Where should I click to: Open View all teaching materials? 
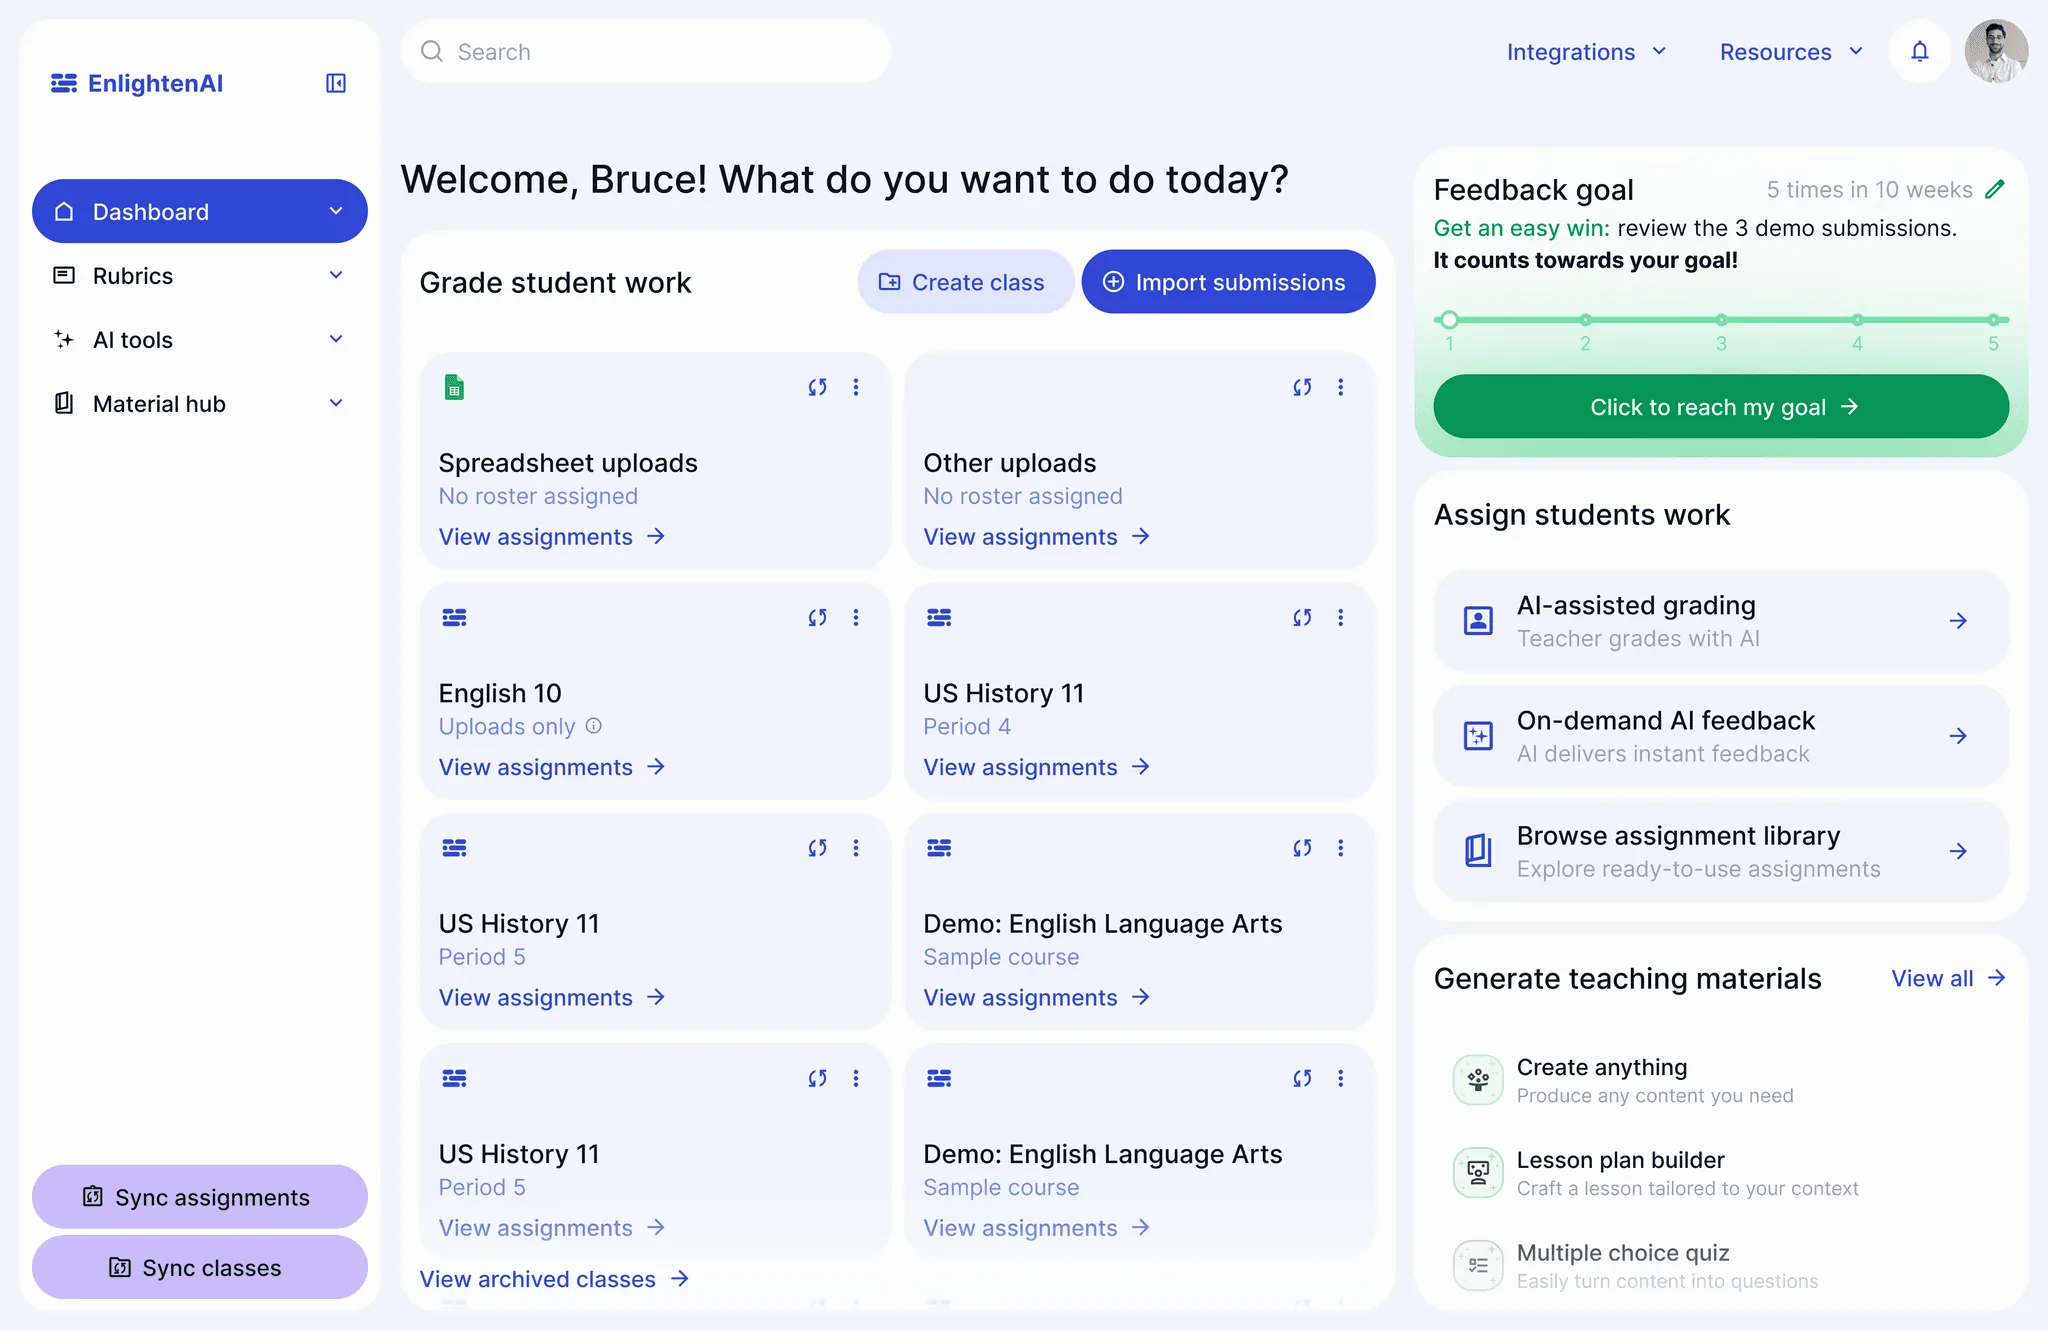pos(1949,978)
